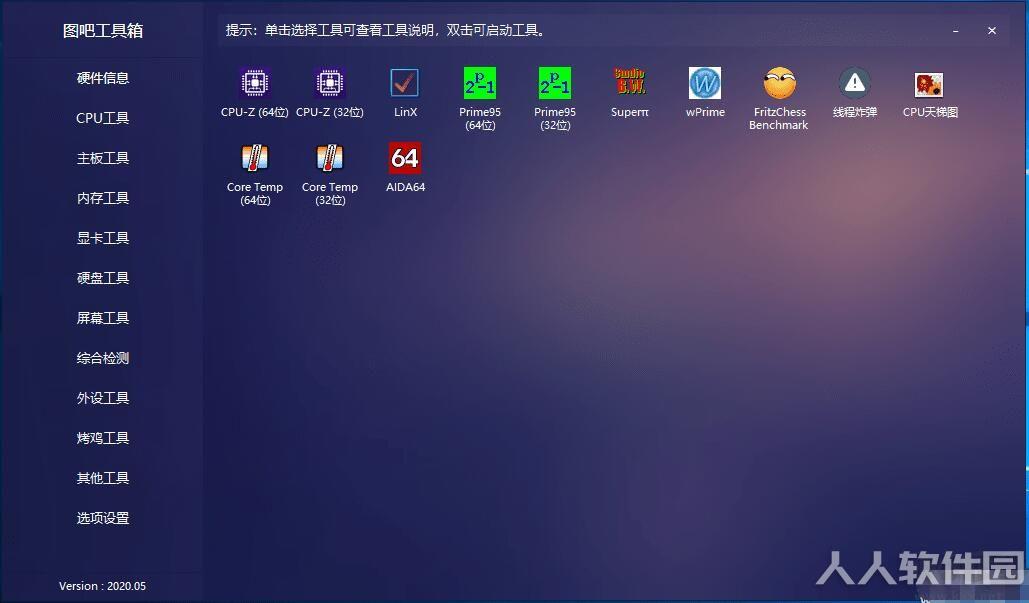Select the wPrime tool icon
This screenshot has width=1029, height=603.
click(x=705, y=83)
